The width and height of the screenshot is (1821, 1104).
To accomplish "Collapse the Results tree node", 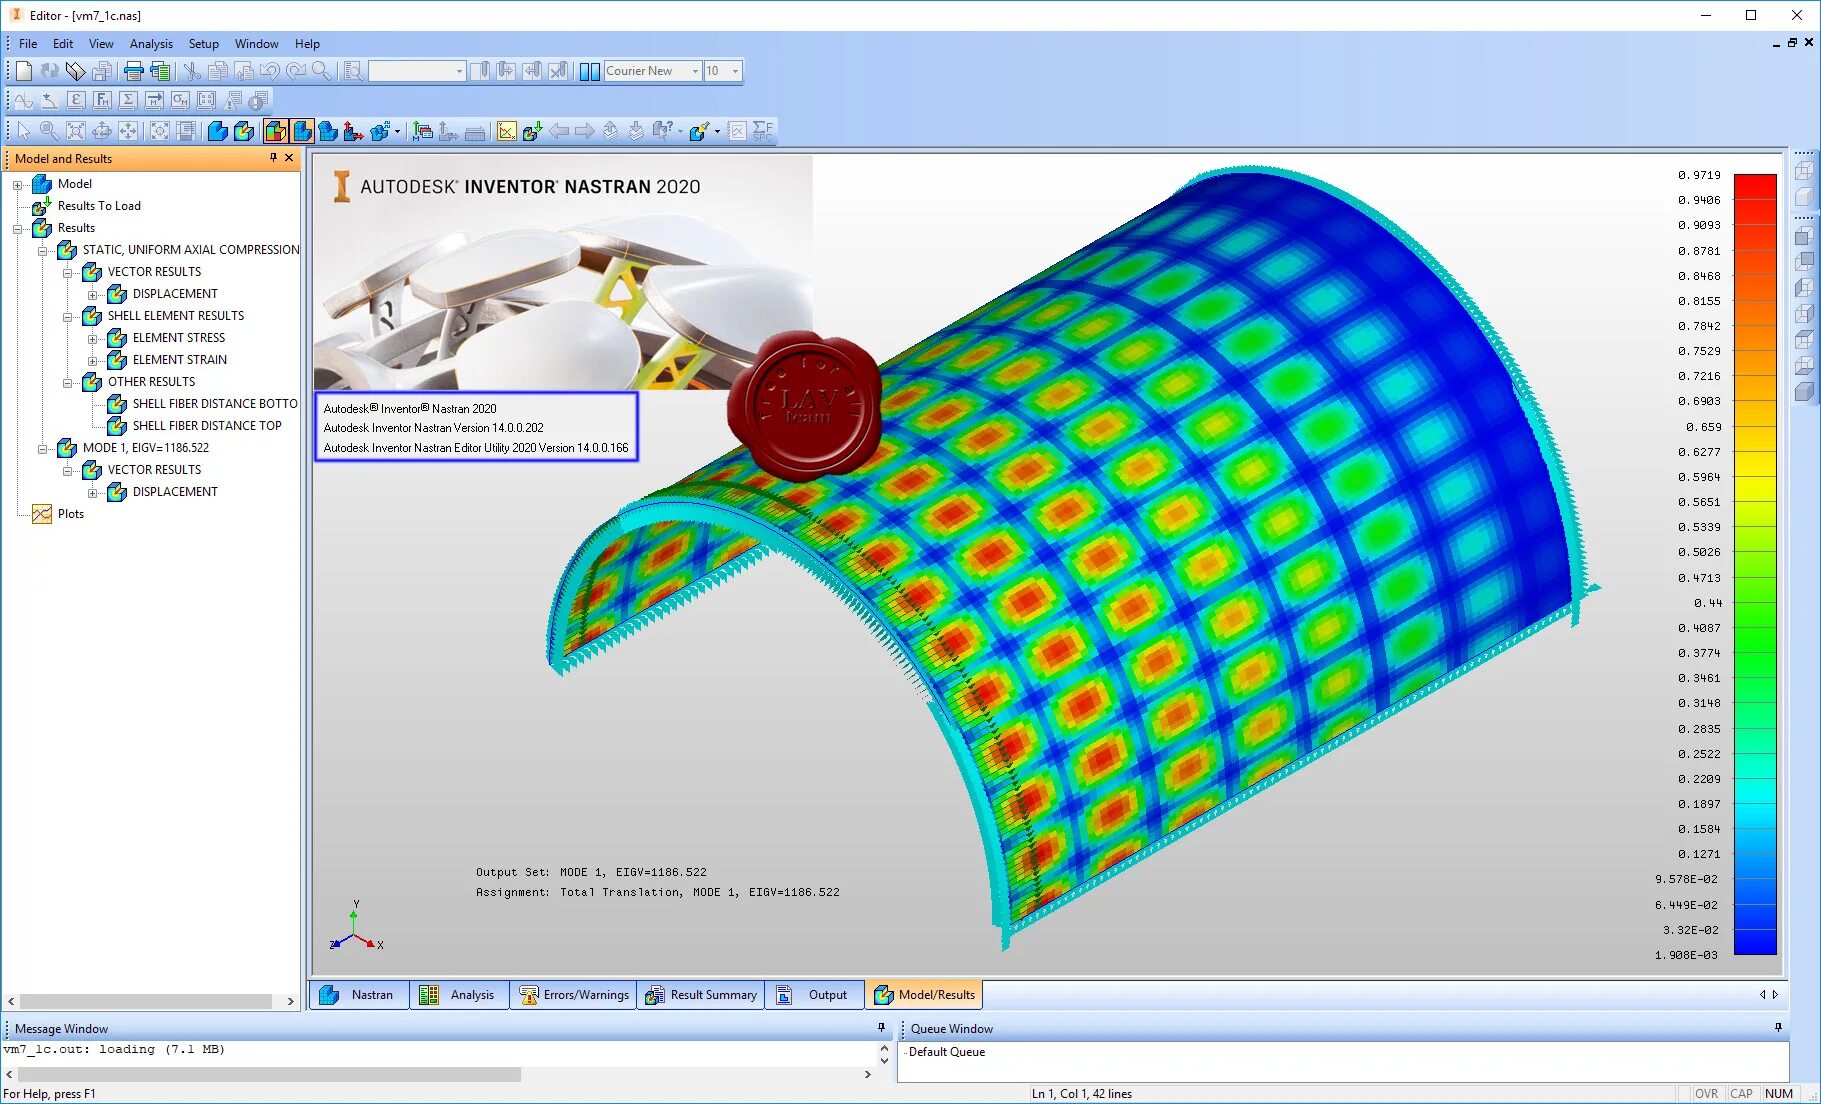I will pos(17,229).
